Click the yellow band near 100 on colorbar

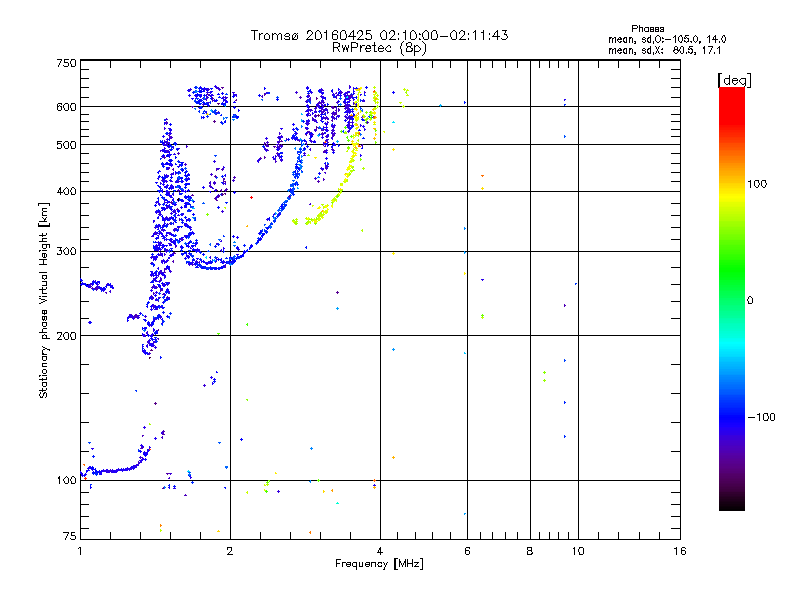732,194
